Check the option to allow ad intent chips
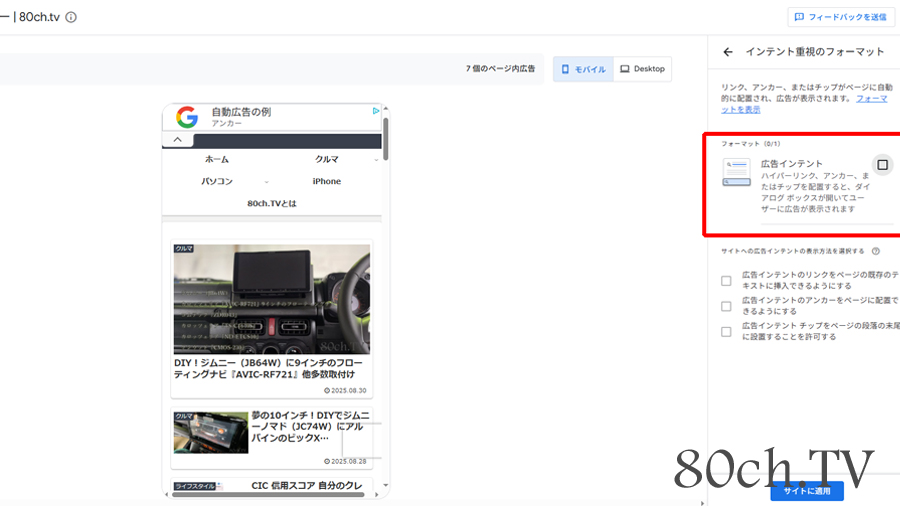This screenshot has height=506, width=900. point(726,332)
